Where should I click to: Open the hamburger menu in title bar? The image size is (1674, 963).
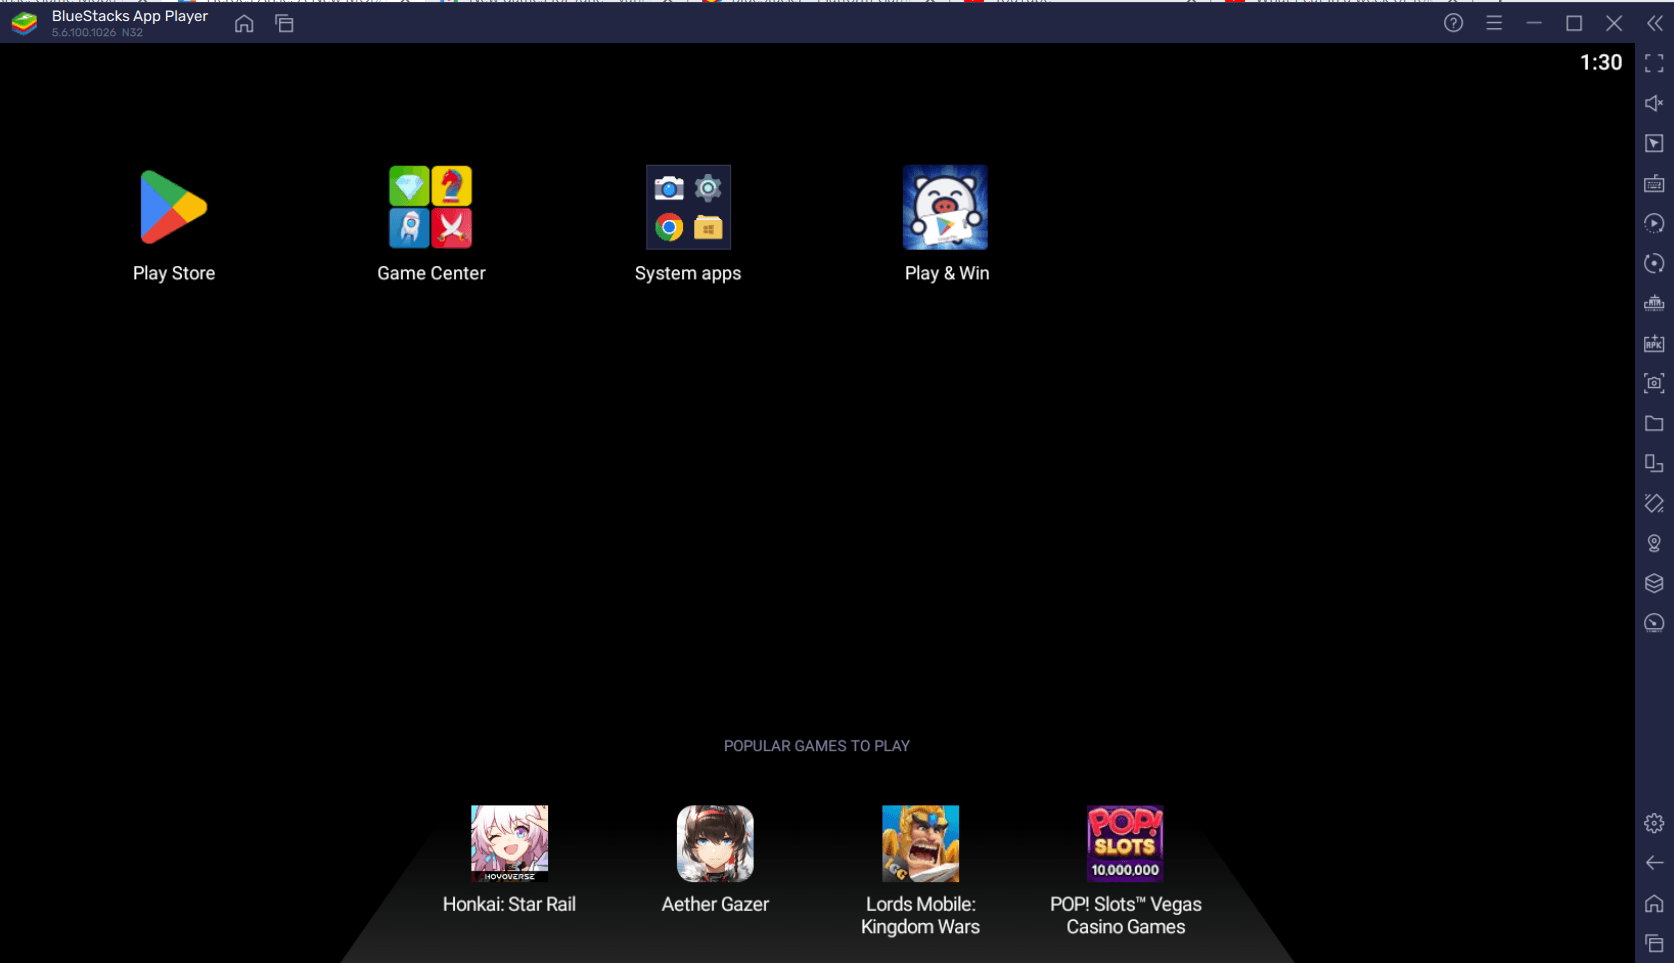[x=1494, y=23]
